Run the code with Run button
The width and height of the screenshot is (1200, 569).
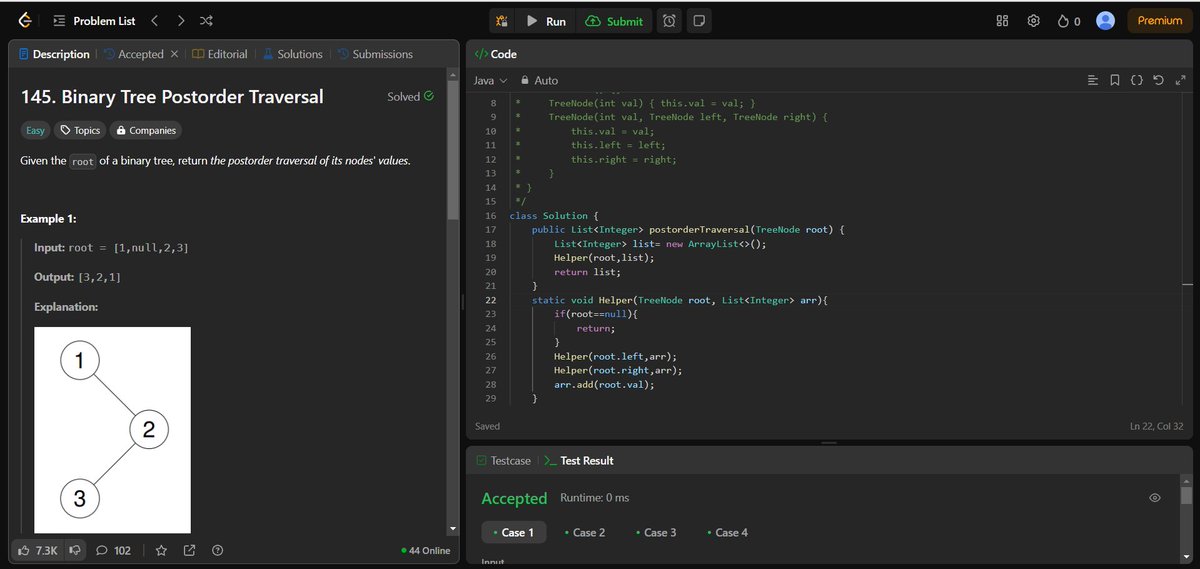546,21
